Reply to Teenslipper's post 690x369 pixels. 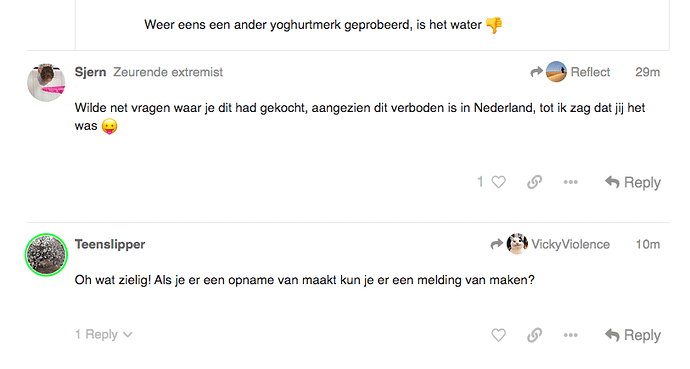pyautogui.click(x=633, y=335)
